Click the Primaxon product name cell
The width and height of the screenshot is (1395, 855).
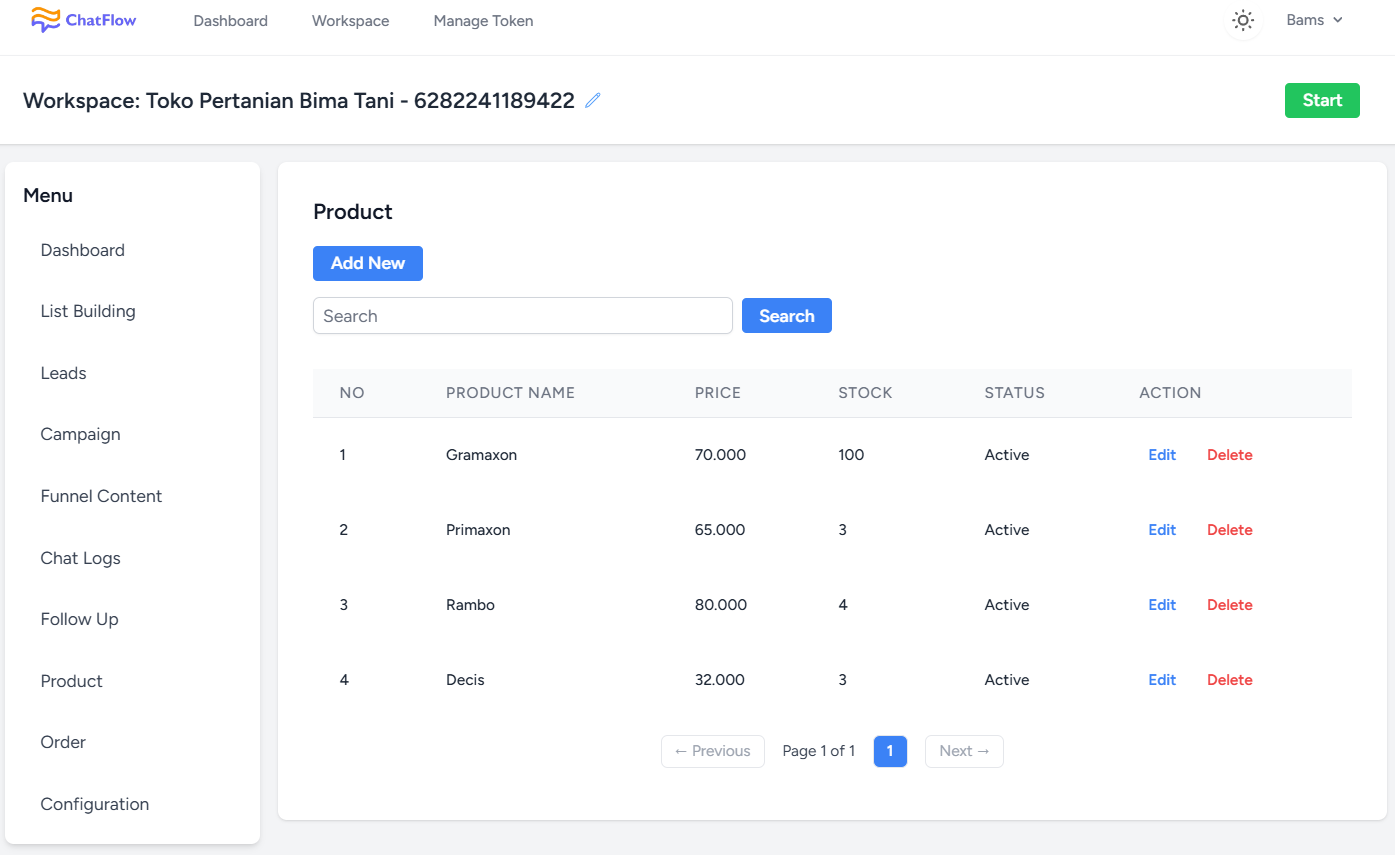(x=478, y=530)
